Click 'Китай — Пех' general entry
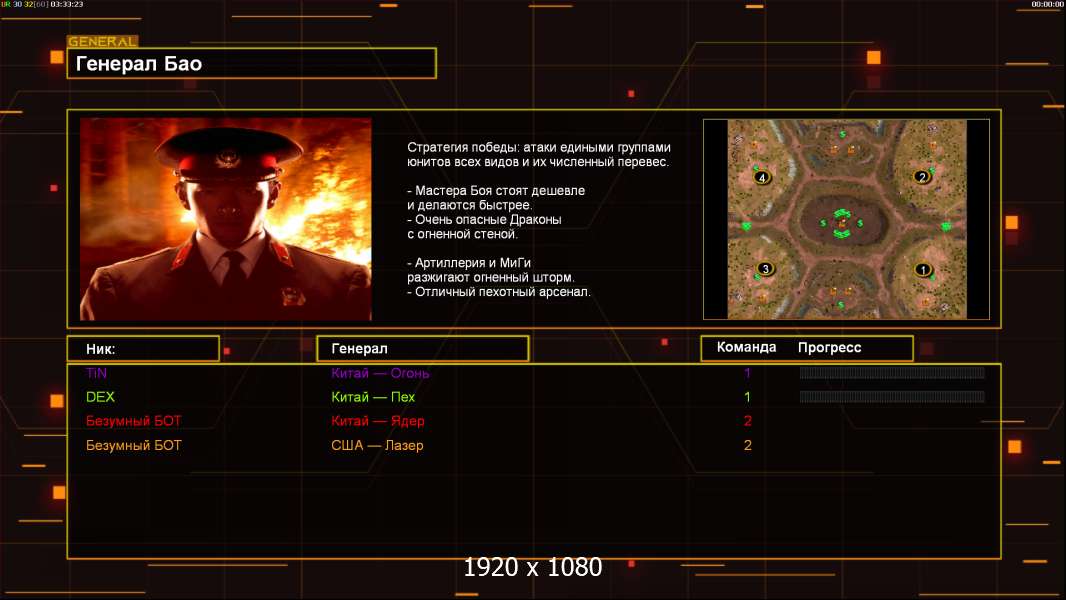Viewport: 1066px width, 600px height. tap(373, 397)
